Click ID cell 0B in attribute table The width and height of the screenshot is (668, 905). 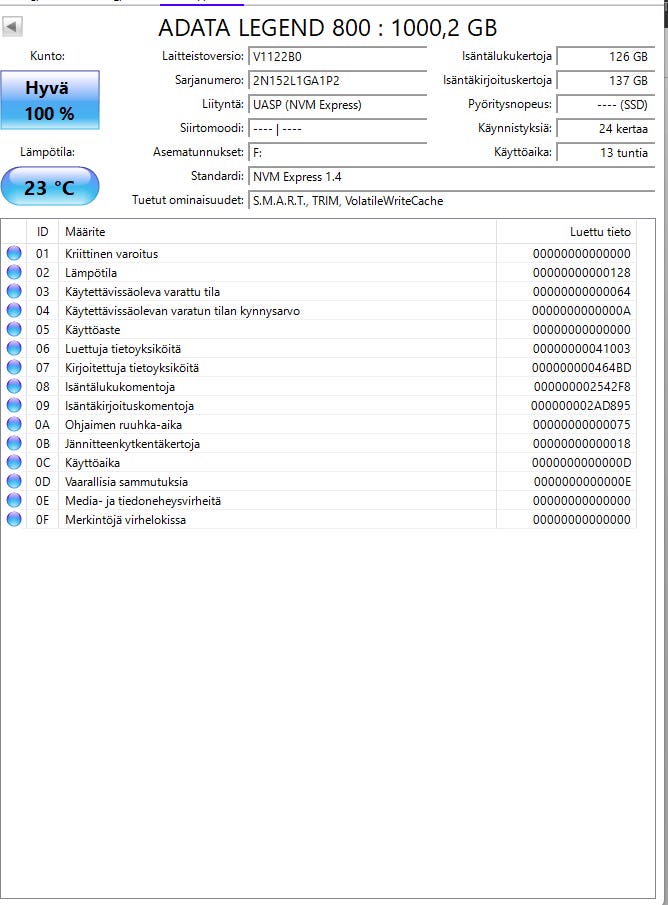click(43, 444)
